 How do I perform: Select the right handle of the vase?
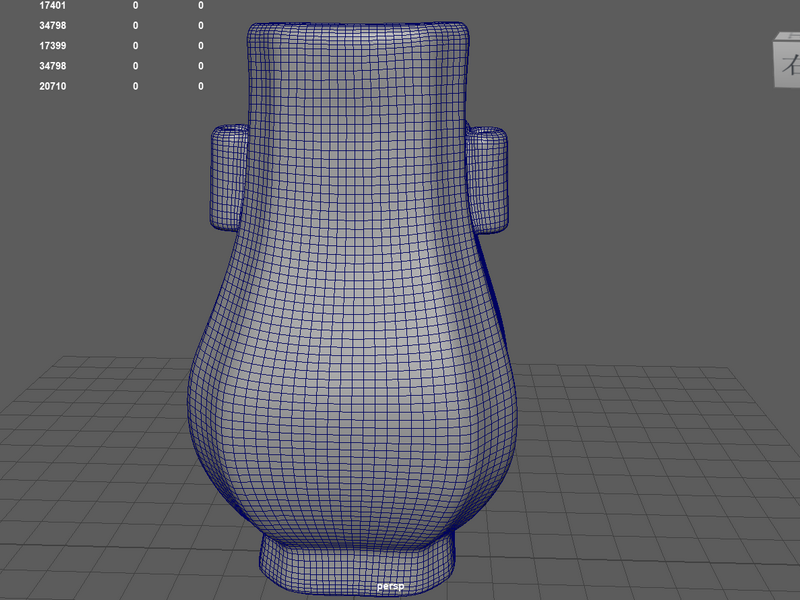488,180
